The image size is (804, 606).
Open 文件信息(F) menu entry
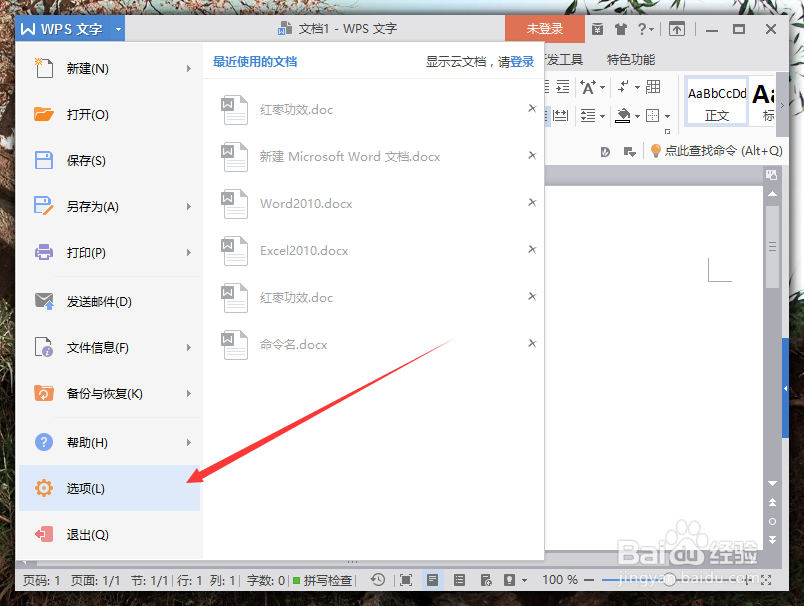click(109, 348)
